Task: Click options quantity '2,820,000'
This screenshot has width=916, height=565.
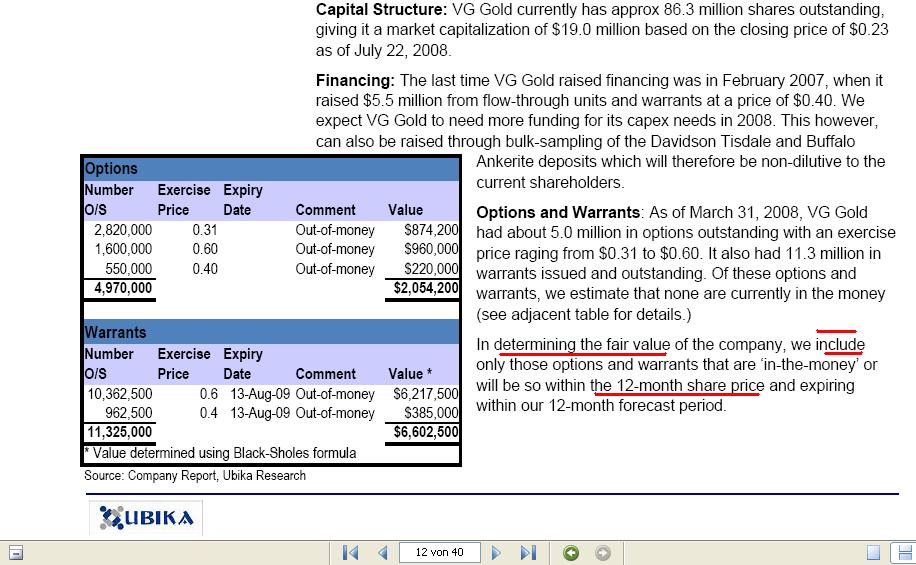Action: tap(123, 230)
